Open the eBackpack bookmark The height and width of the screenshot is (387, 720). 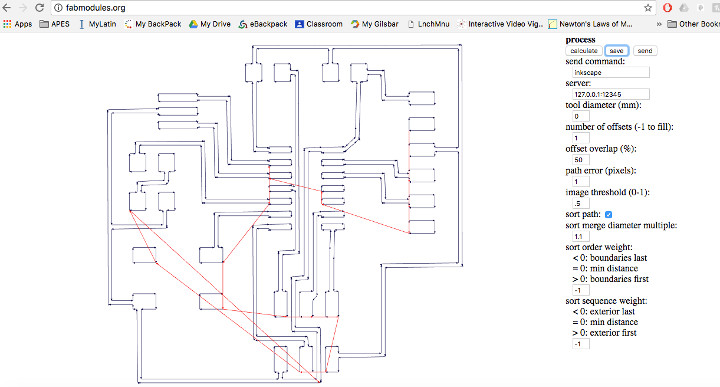pyautogui.click(x=263, y=24)
